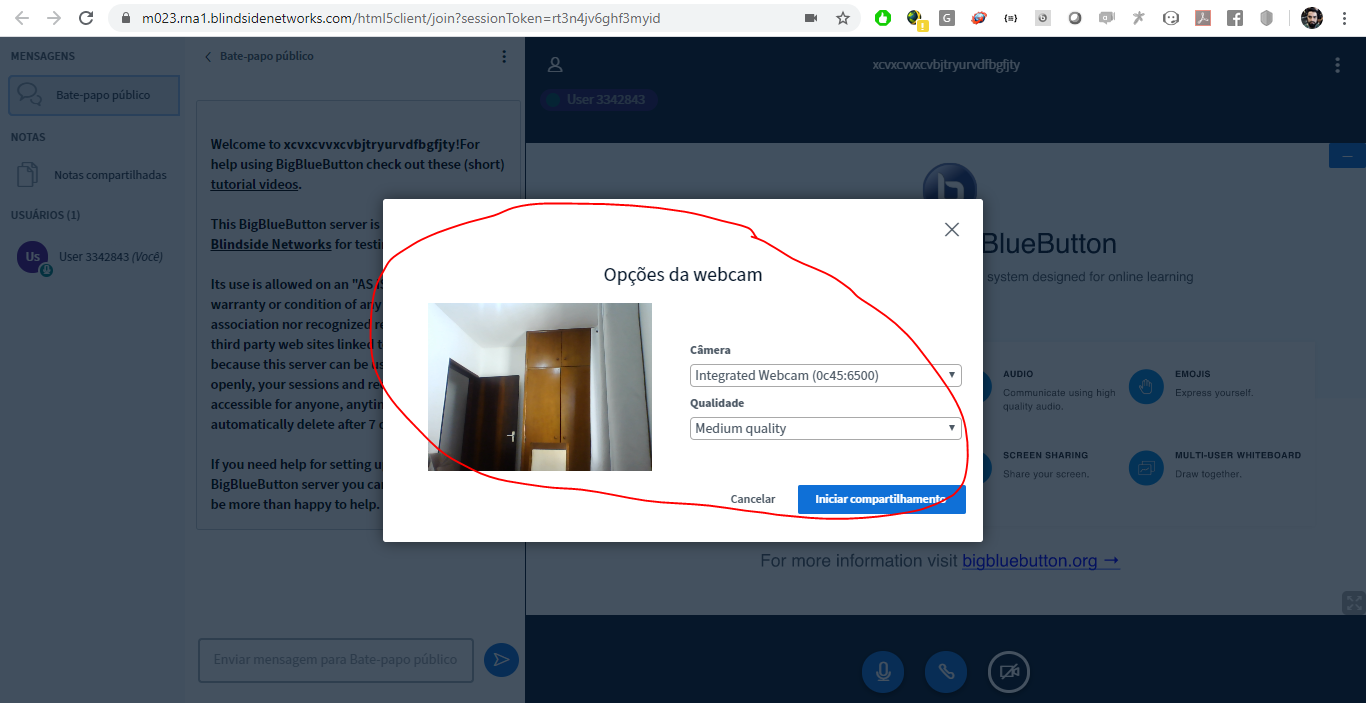
Task: Click the chat message input field
Action: tap(335, 660)
